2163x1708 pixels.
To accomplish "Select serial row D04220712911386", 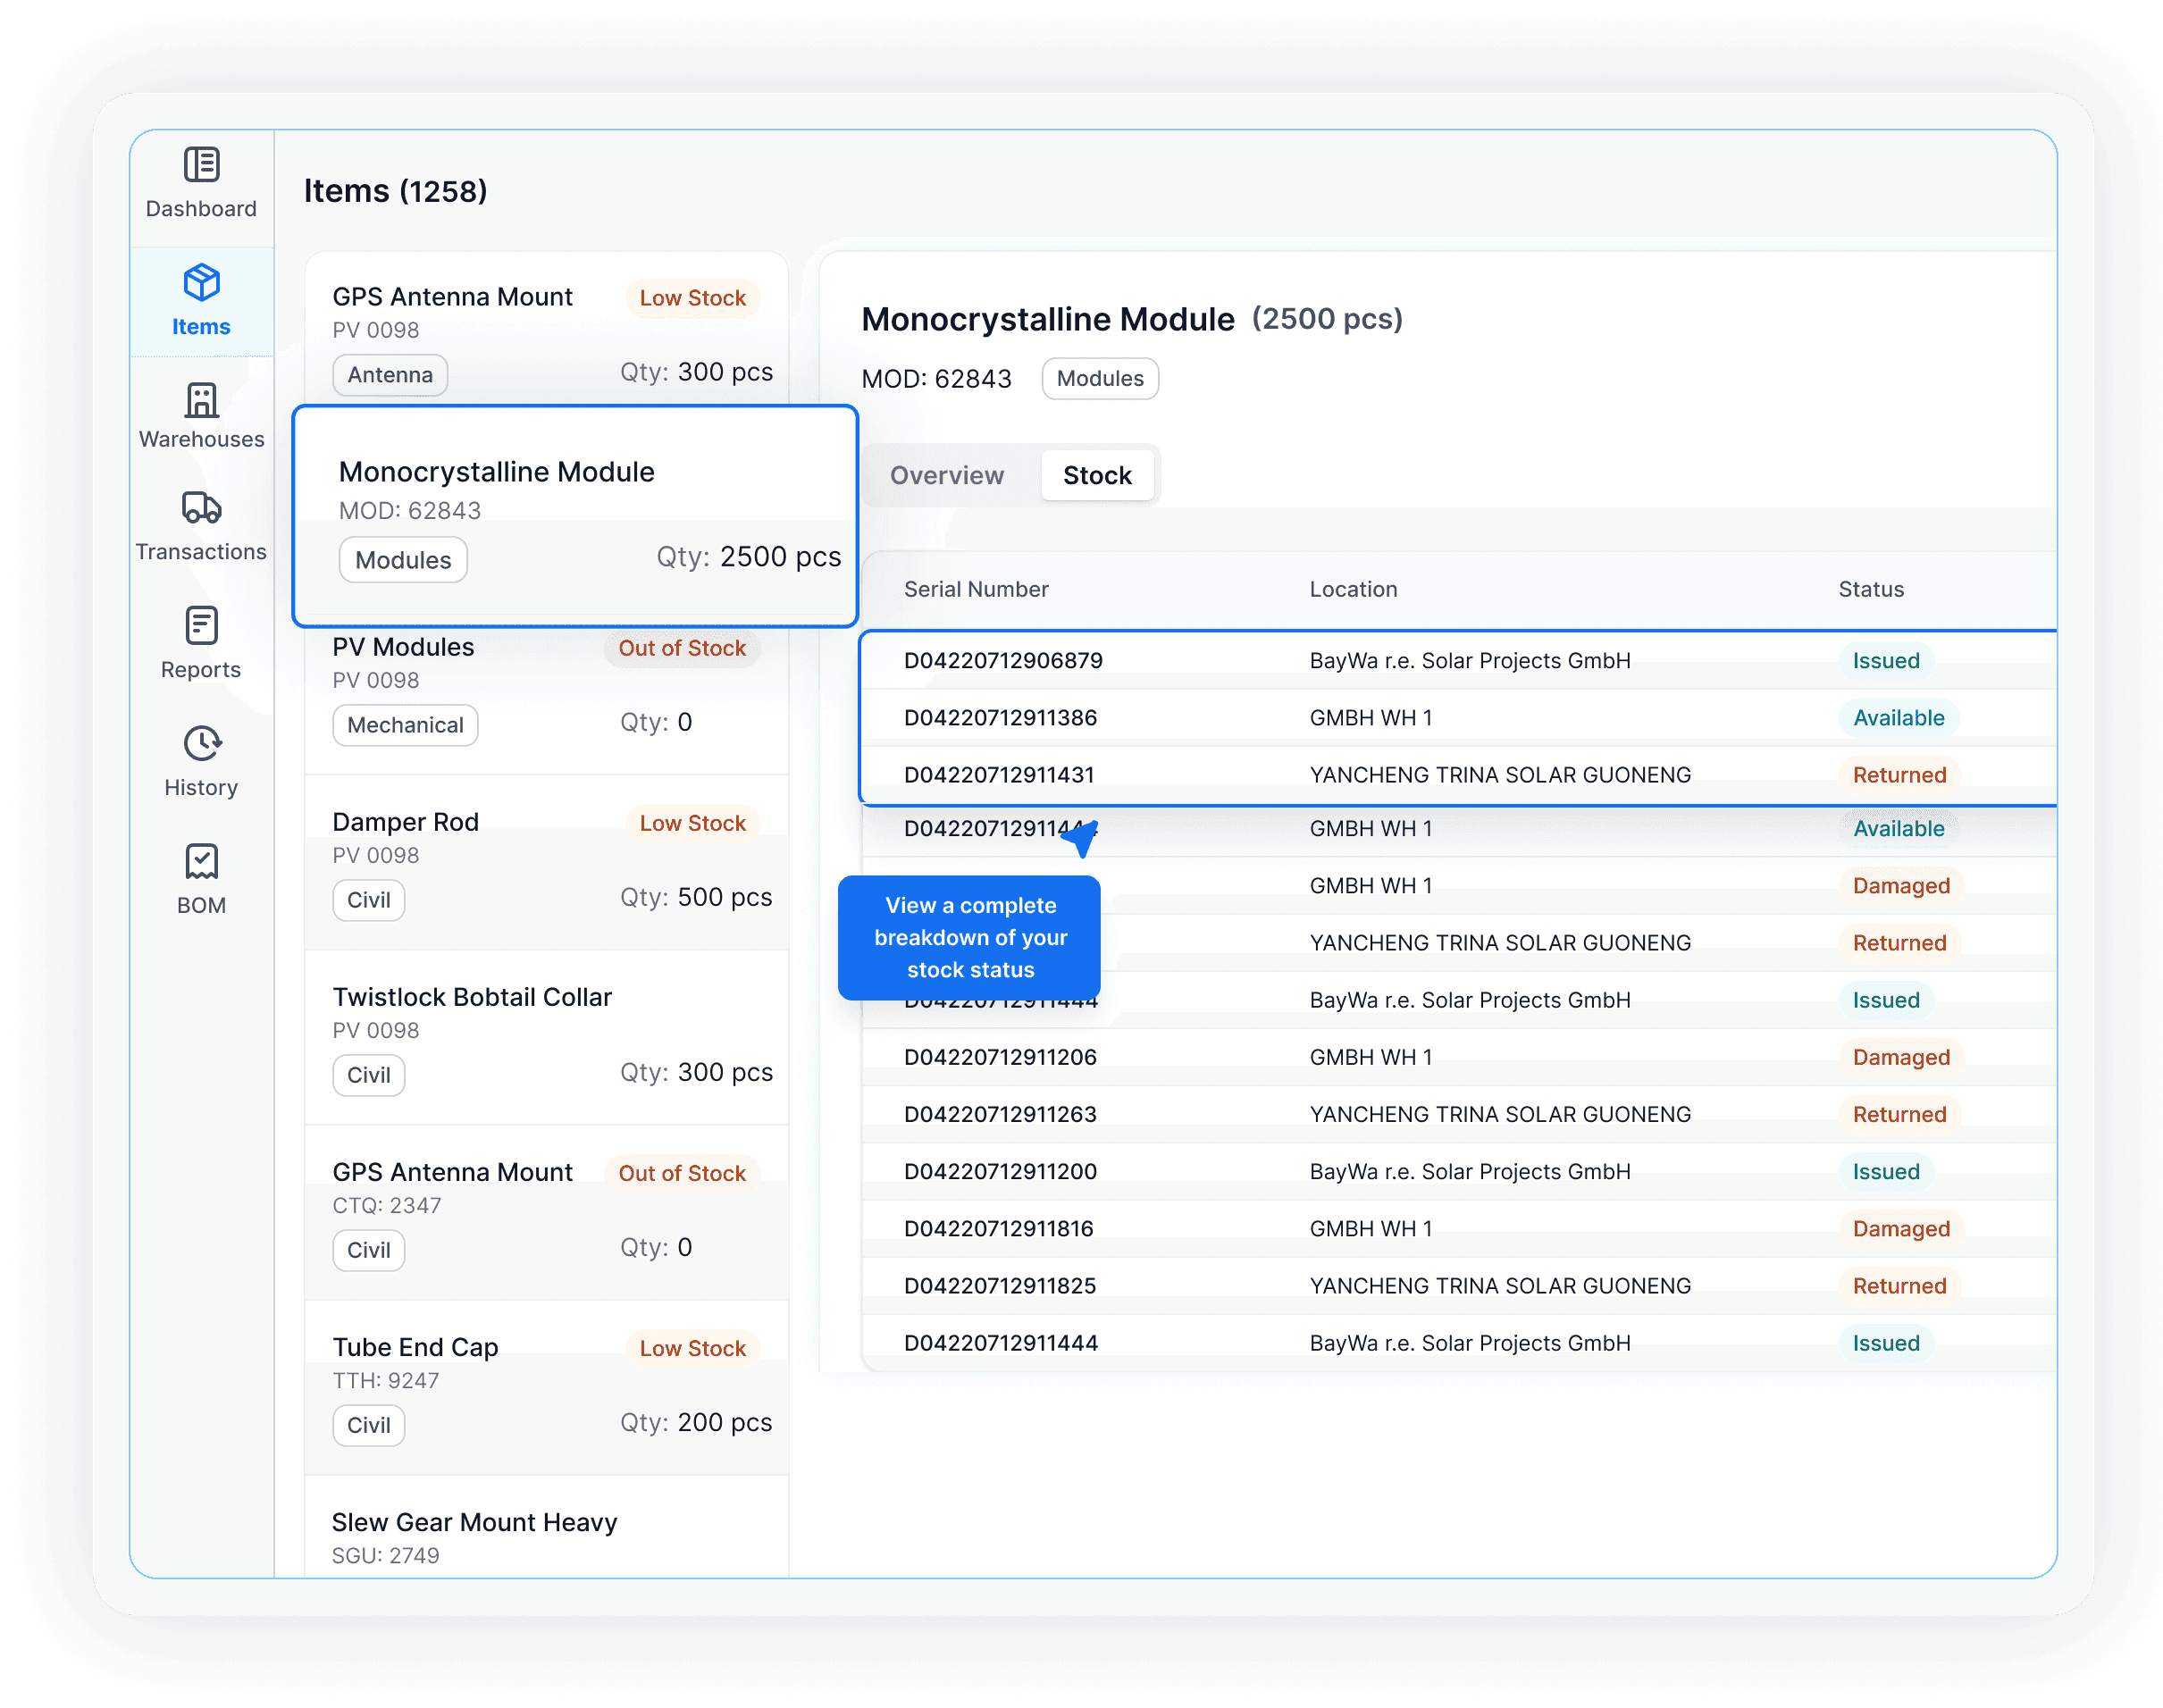I will point(1458,717).
